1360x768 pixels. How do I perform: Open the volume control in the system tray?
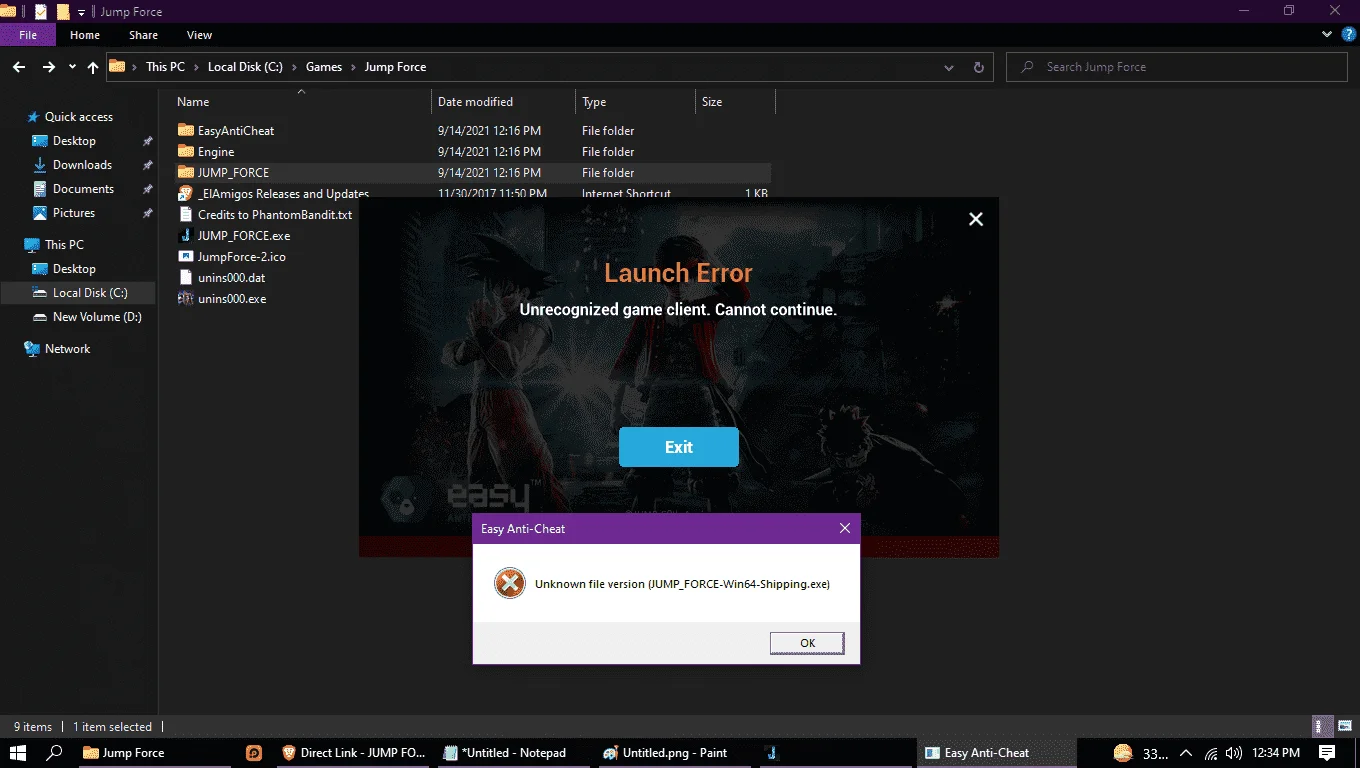click(x=1234, y=753)
